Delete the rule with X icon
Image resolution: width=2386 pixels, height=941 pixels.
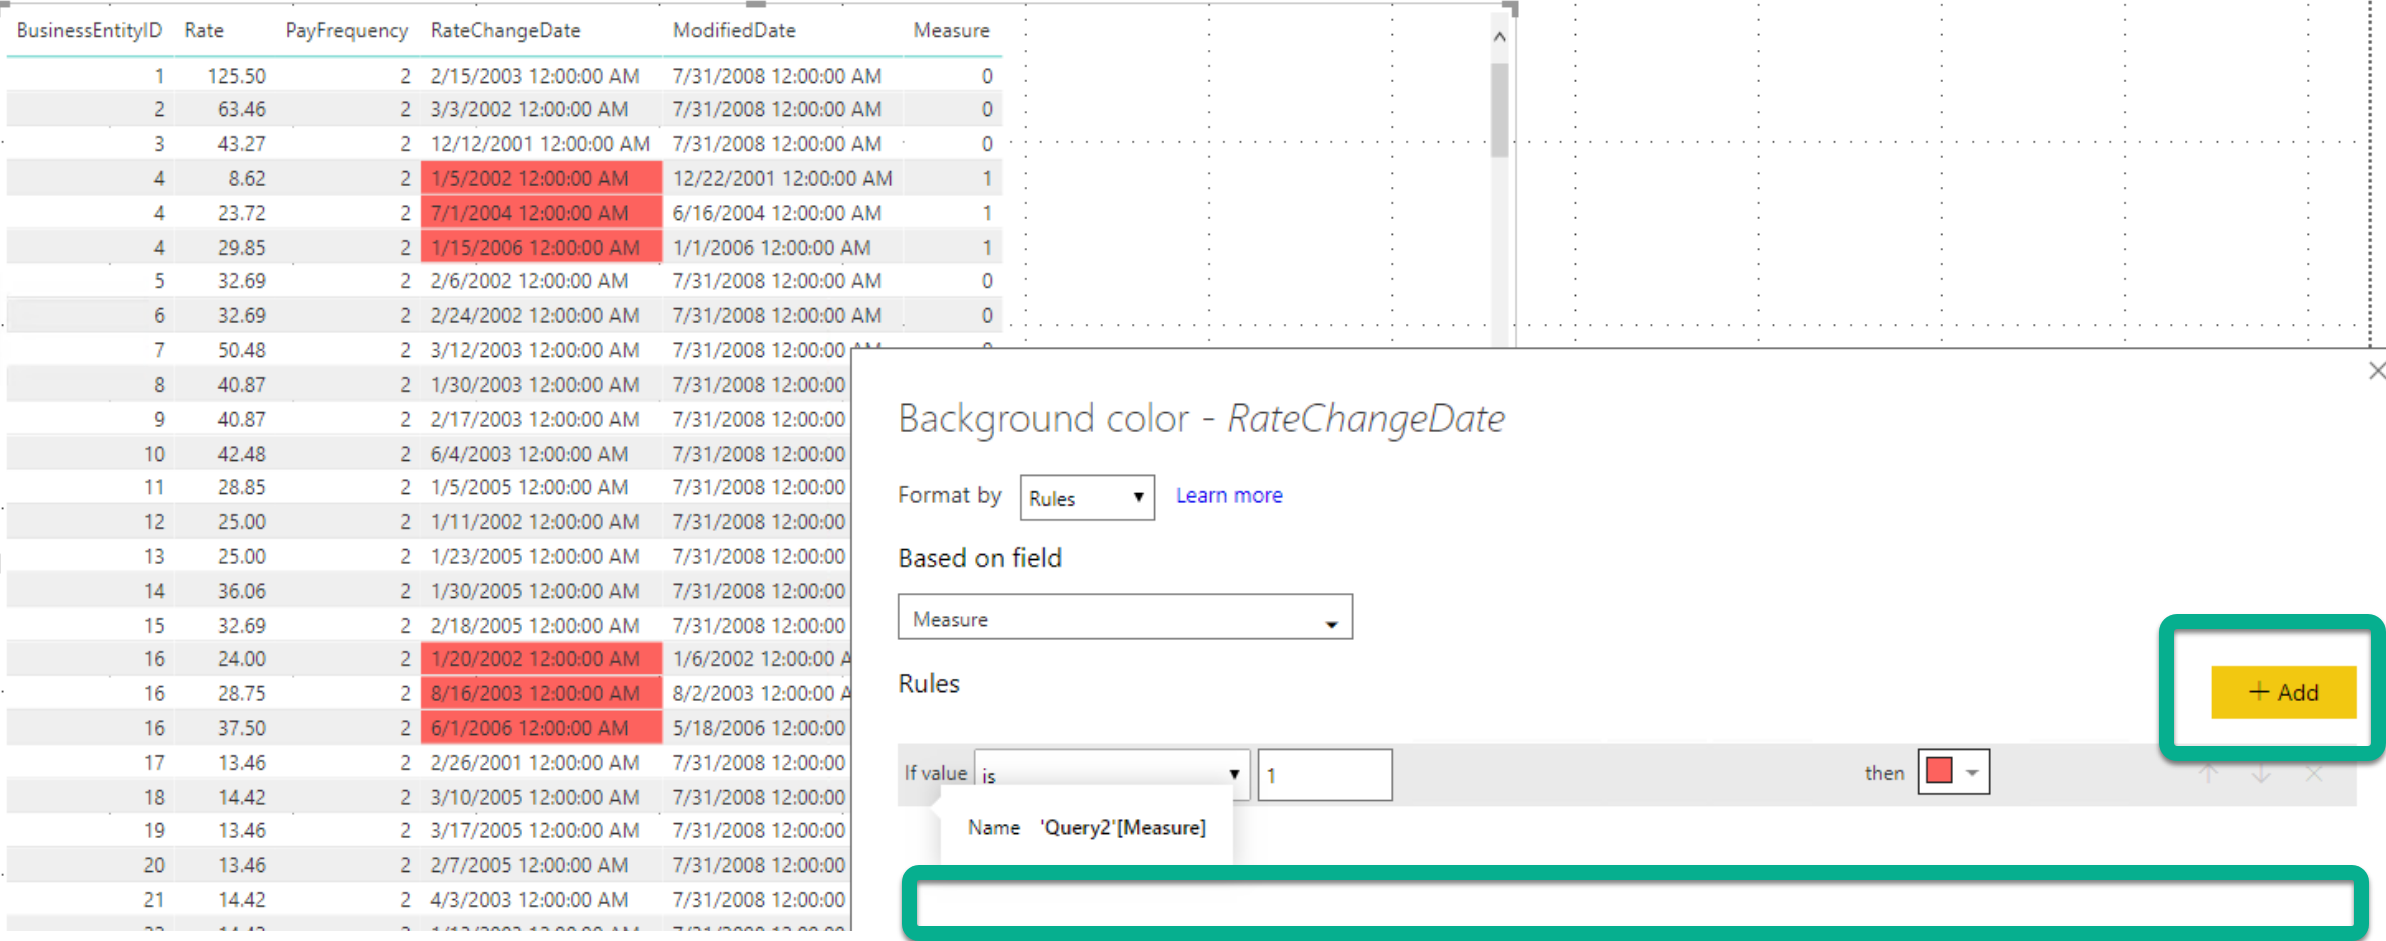pos(2314,773)
